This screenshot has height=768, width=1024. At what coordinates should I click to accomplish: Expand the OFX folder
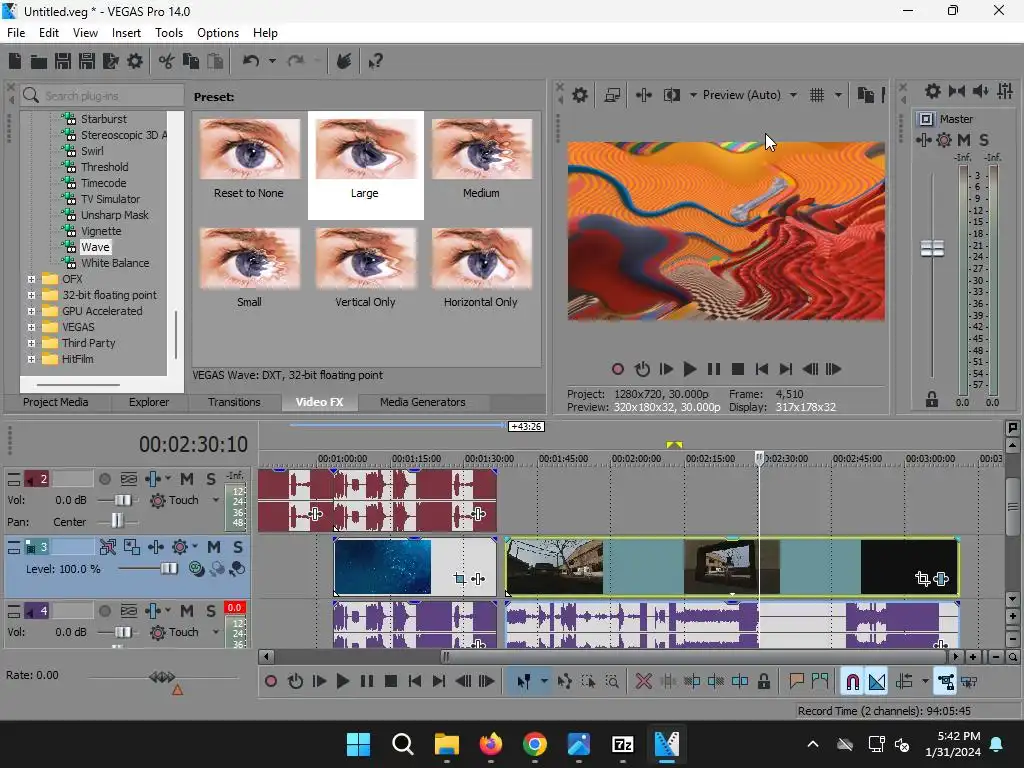(x=31, y=279)
